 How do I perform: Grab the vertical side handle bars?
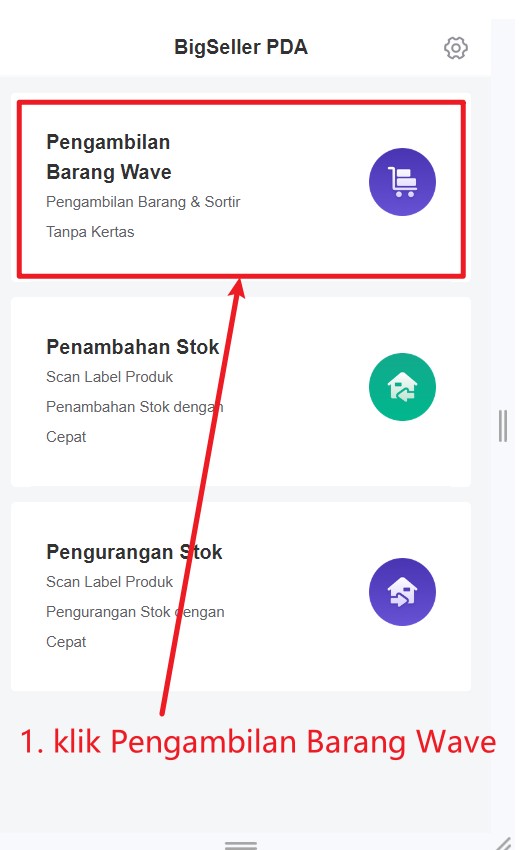pyautogui.click(x=503, y=426)
